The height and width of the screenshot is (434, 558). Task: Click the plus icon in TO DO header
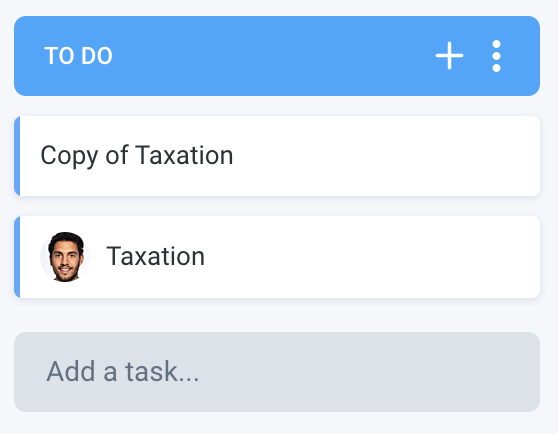pyautogui.click(x=449, y=56)
